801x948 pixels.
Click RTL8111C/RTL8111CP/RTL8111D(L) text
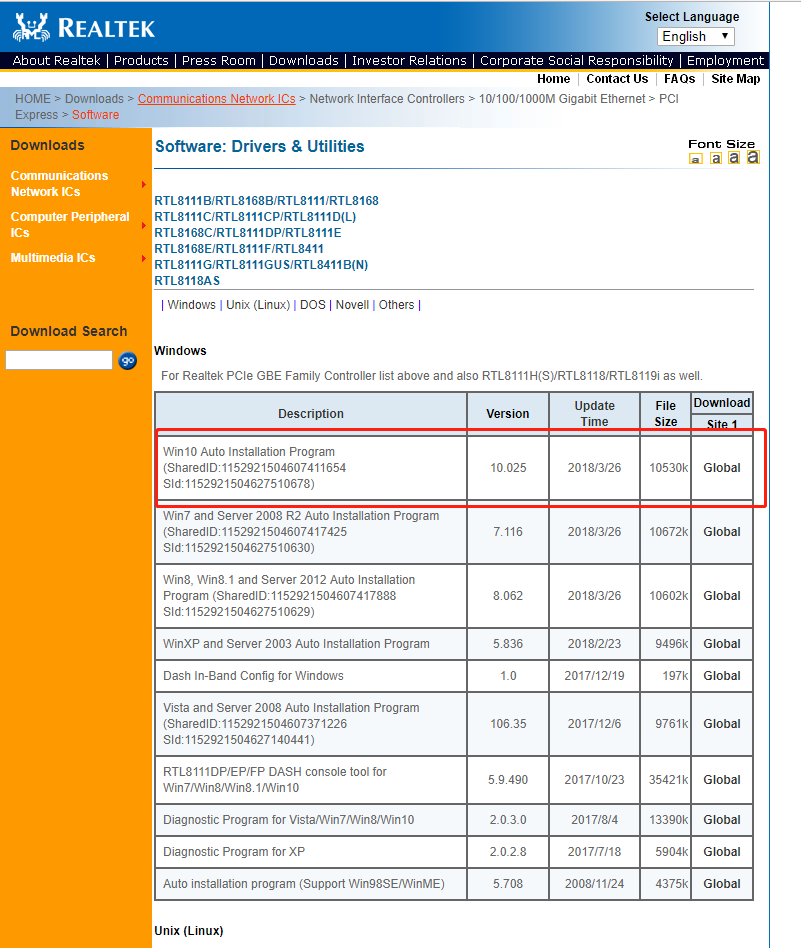pyautogui.click(x=255, y=216)
